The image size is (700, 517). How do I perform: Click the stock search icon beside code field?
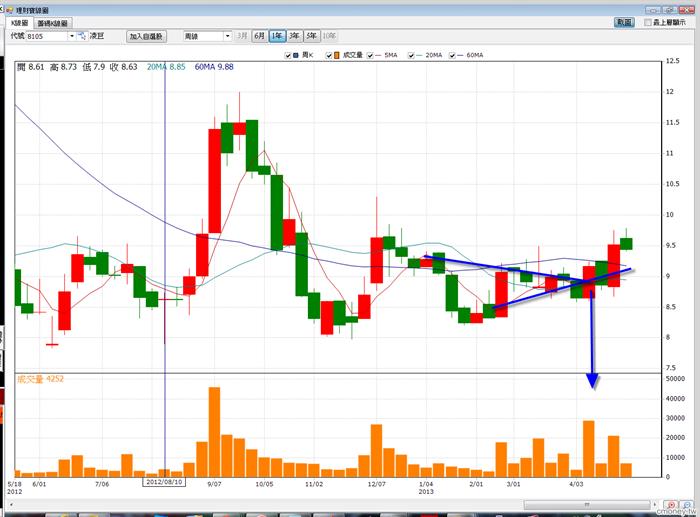coord(82,35)
